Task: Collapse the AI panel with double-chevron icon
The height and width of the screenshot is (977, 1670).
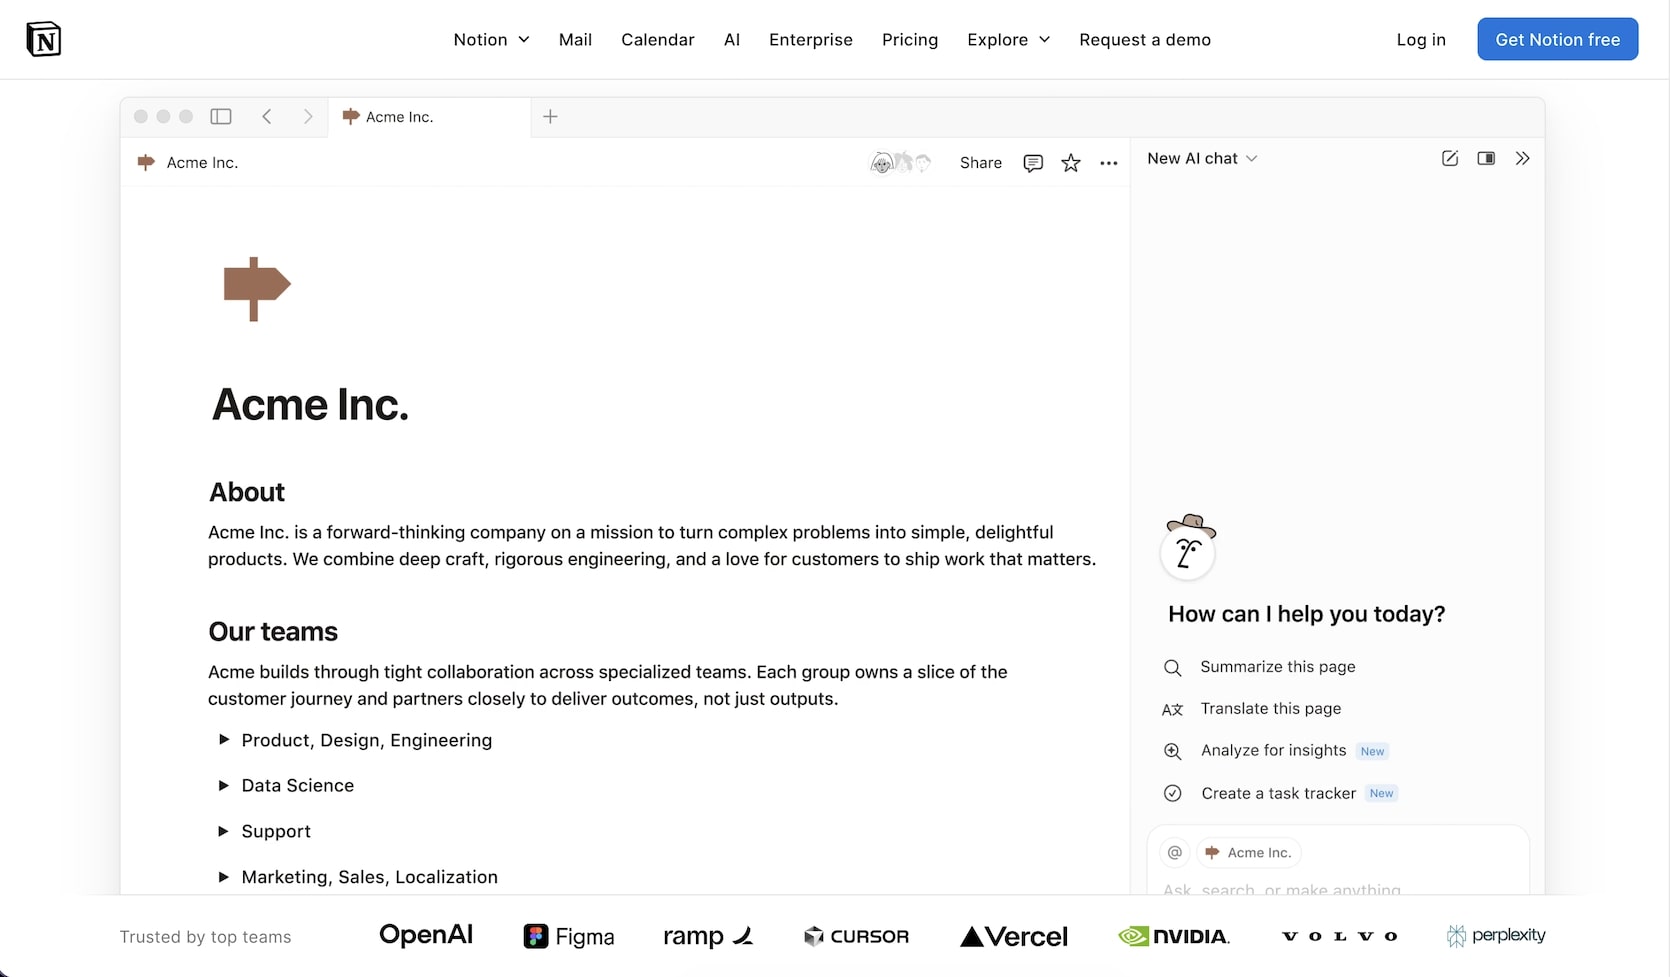Action: click(1522, 158)
